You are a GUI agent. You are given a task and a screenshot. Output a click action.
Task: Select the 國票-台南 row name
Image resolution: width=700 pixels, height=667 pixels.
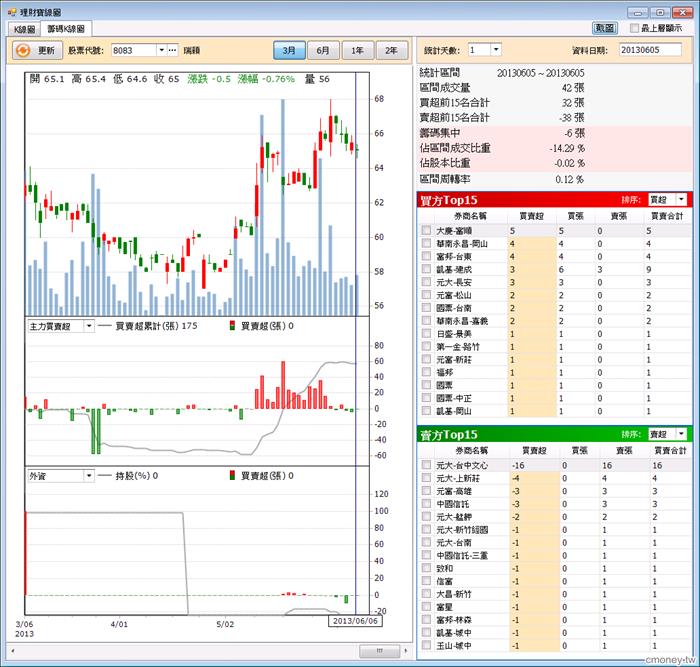pyautogui.click(x=454, y=308)
